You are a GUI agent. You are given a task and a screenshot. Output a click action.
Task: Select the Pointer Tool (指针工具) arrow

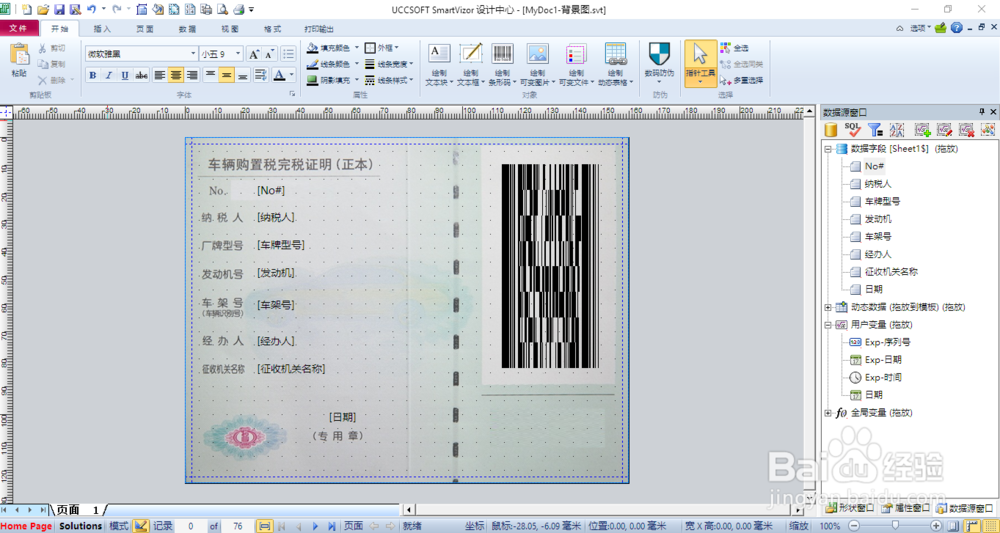[x=700, y=62]
